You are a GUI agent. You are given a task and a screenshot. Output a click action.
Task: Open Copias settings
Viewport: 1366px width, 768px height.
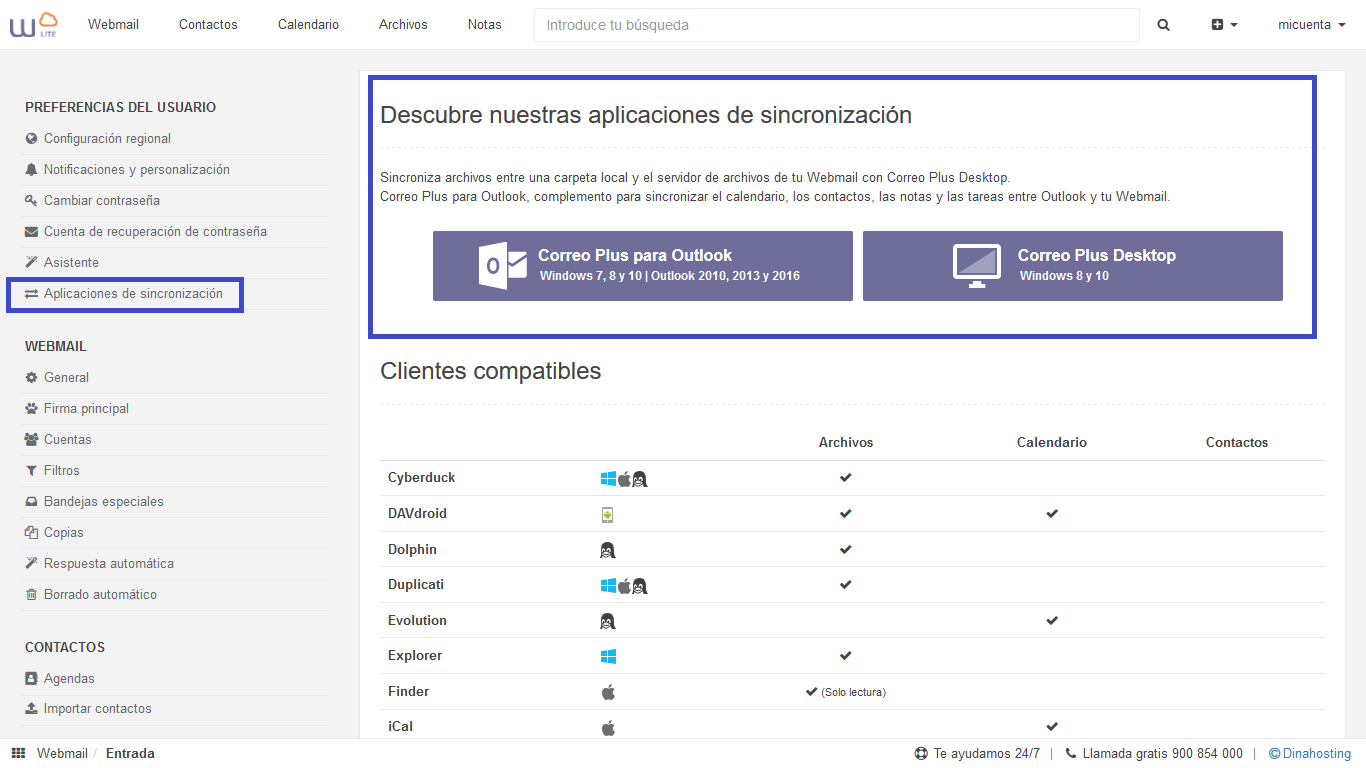tap(63, 533)
